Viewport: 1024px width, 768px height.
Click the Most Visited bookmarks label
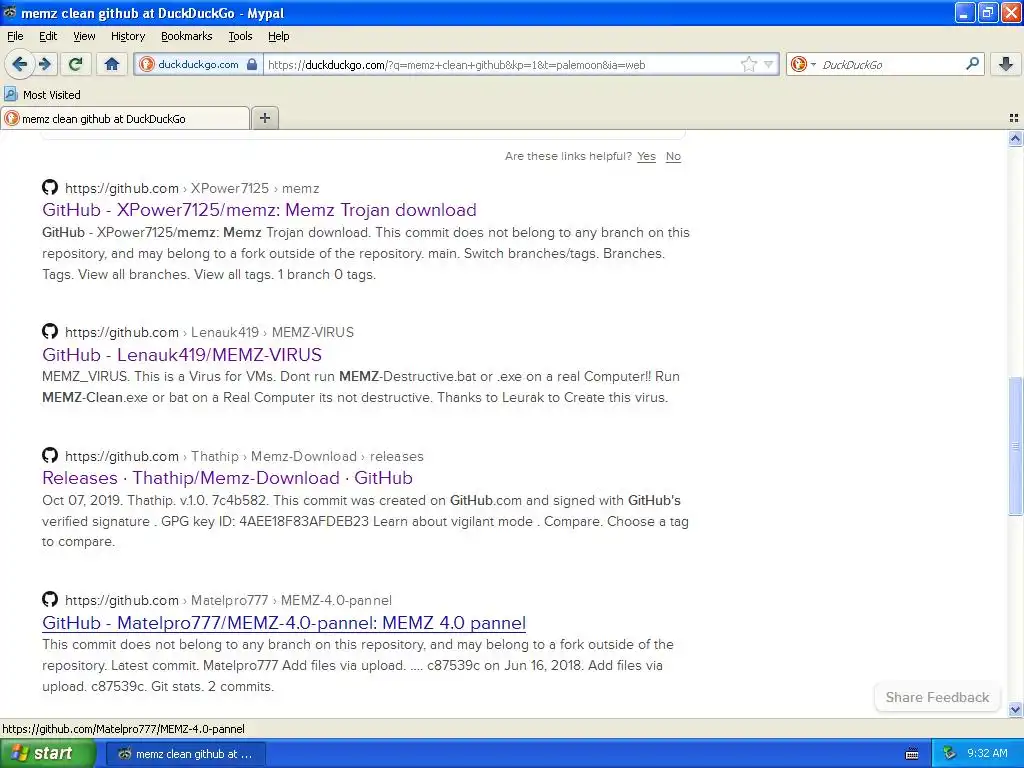52,95
